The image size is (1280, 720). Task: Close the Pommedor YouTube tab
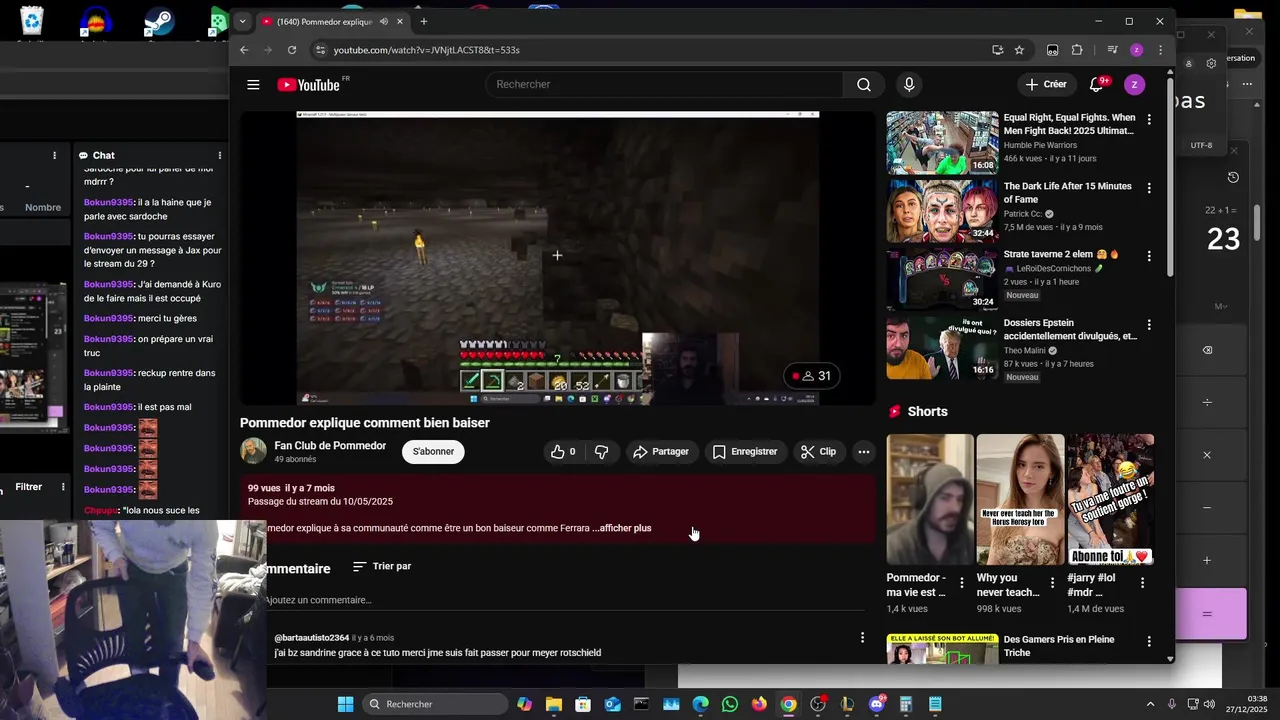400,21
